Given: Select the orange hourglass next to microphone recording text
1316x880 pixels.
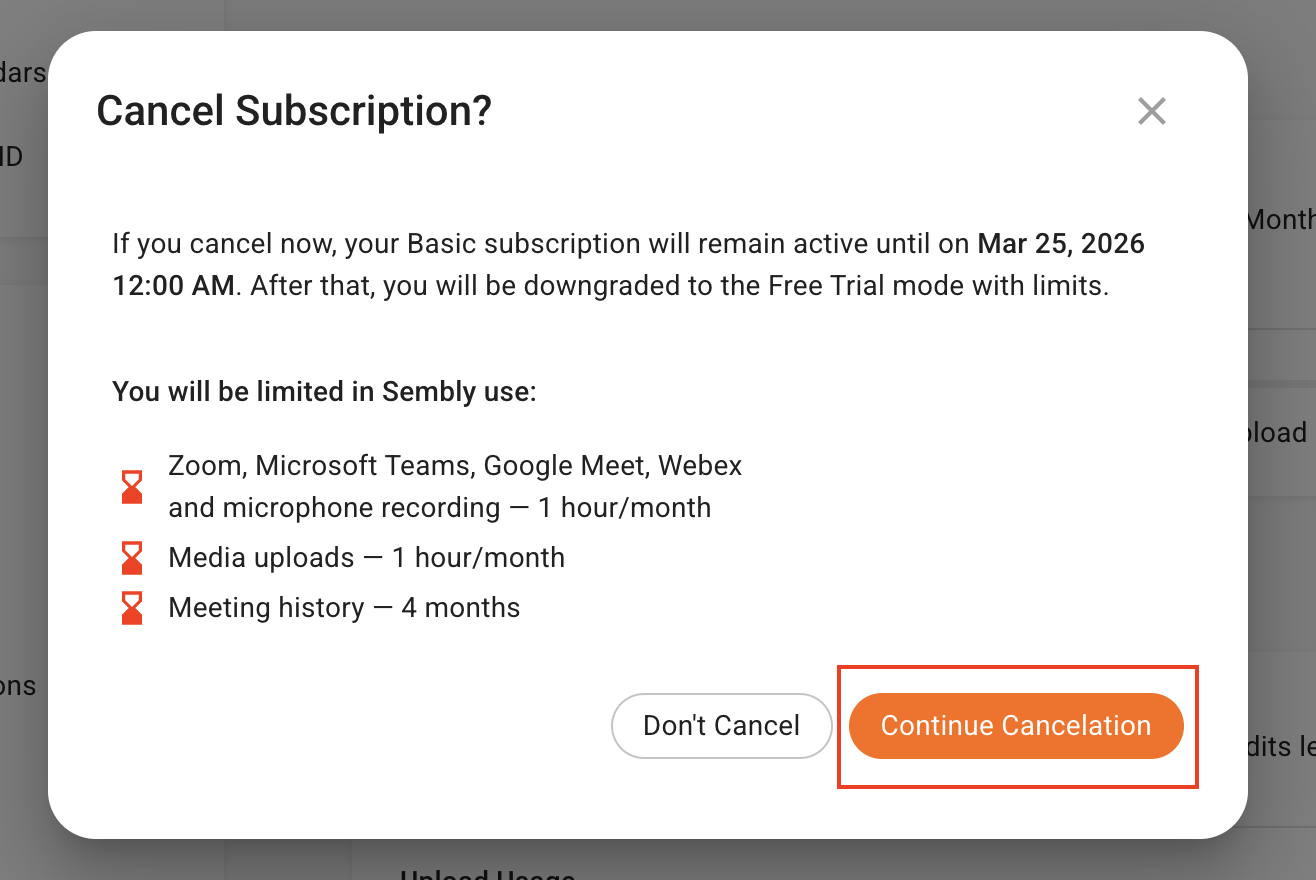Looking at the screenshot, I should point(130,486).
